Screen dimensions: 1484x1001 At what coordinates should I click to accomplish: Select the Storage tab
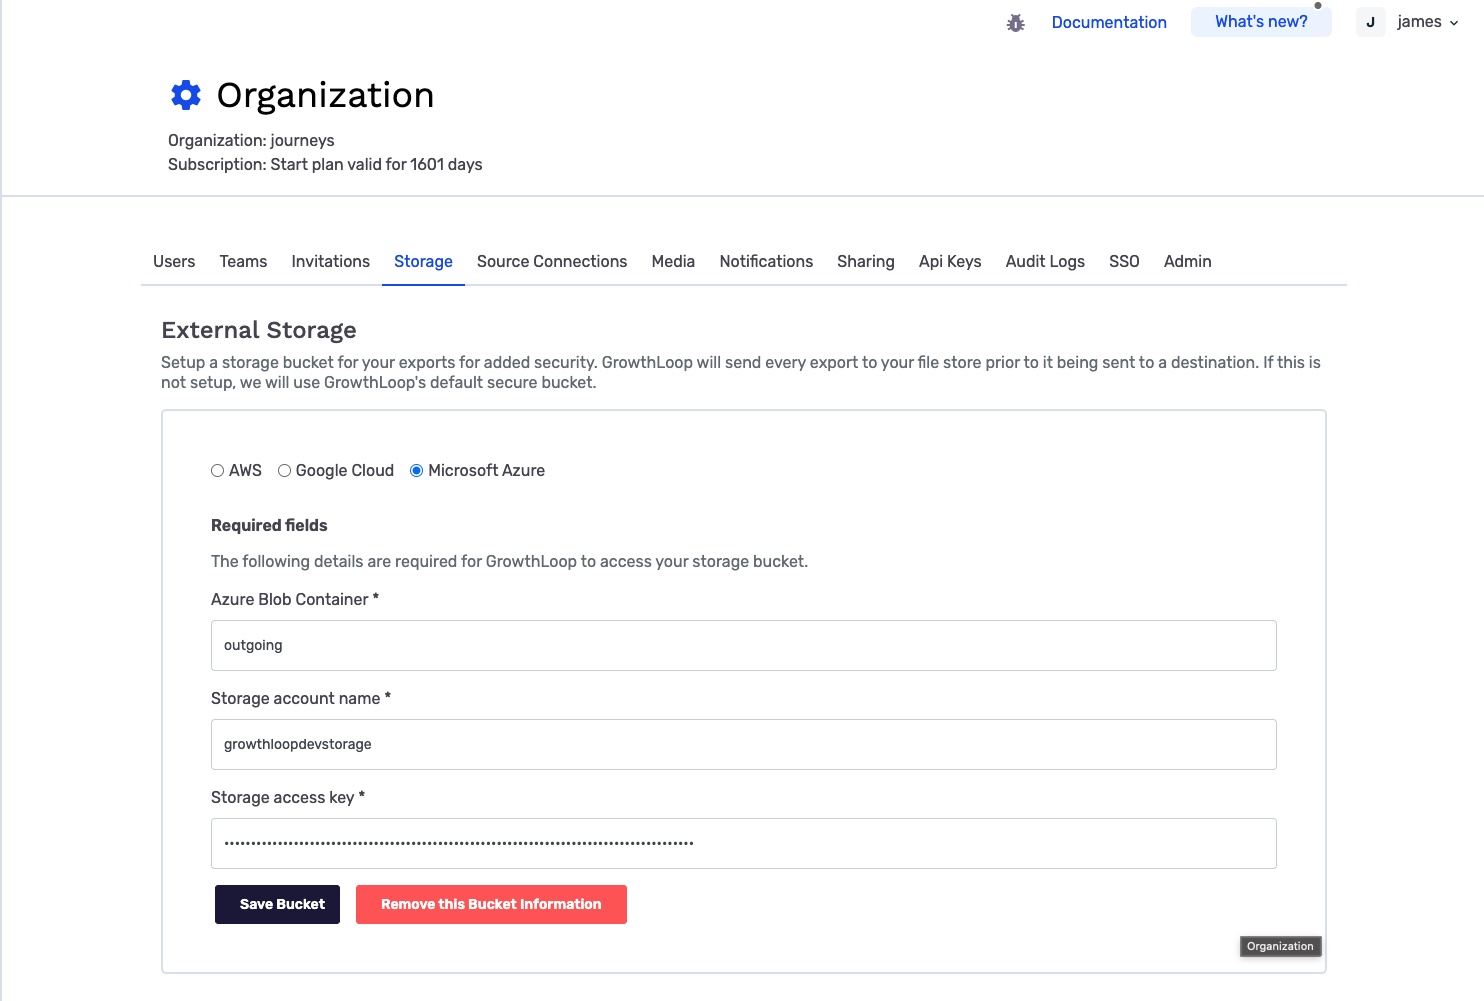click(423, 261)
